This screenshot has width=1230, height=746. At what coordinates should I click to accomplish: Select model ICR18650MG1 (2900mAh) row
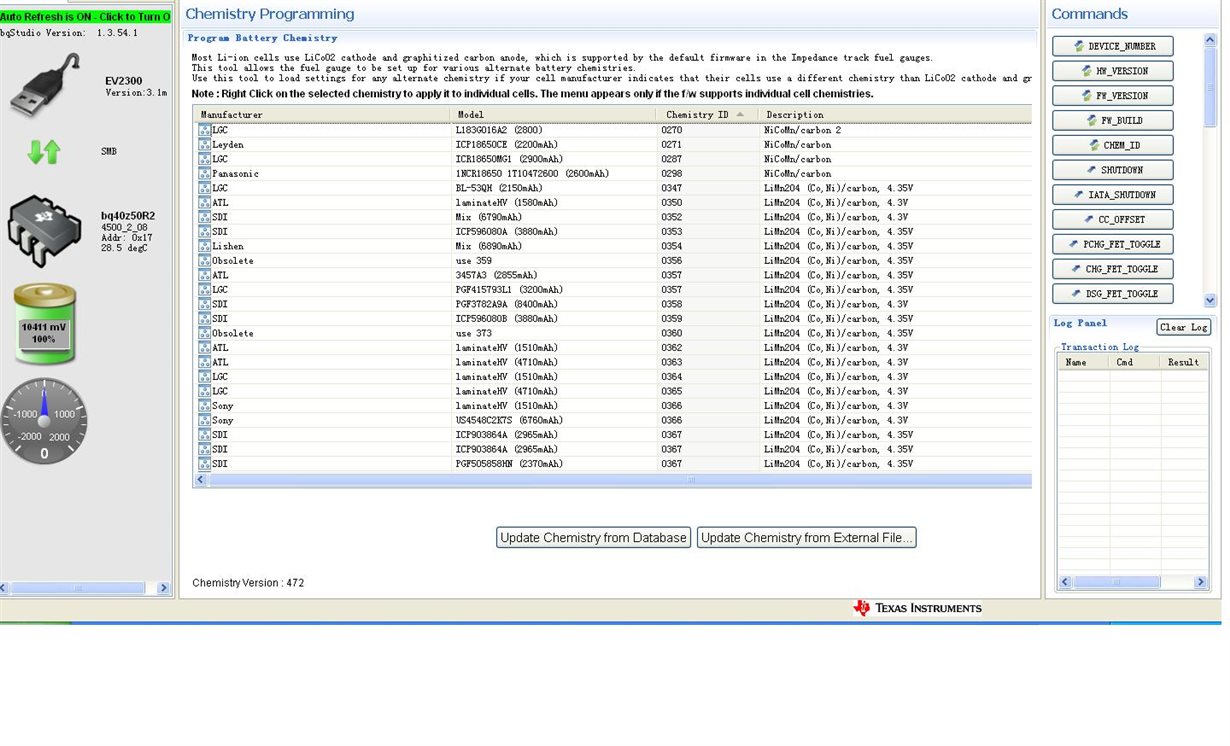coord(613,159)
